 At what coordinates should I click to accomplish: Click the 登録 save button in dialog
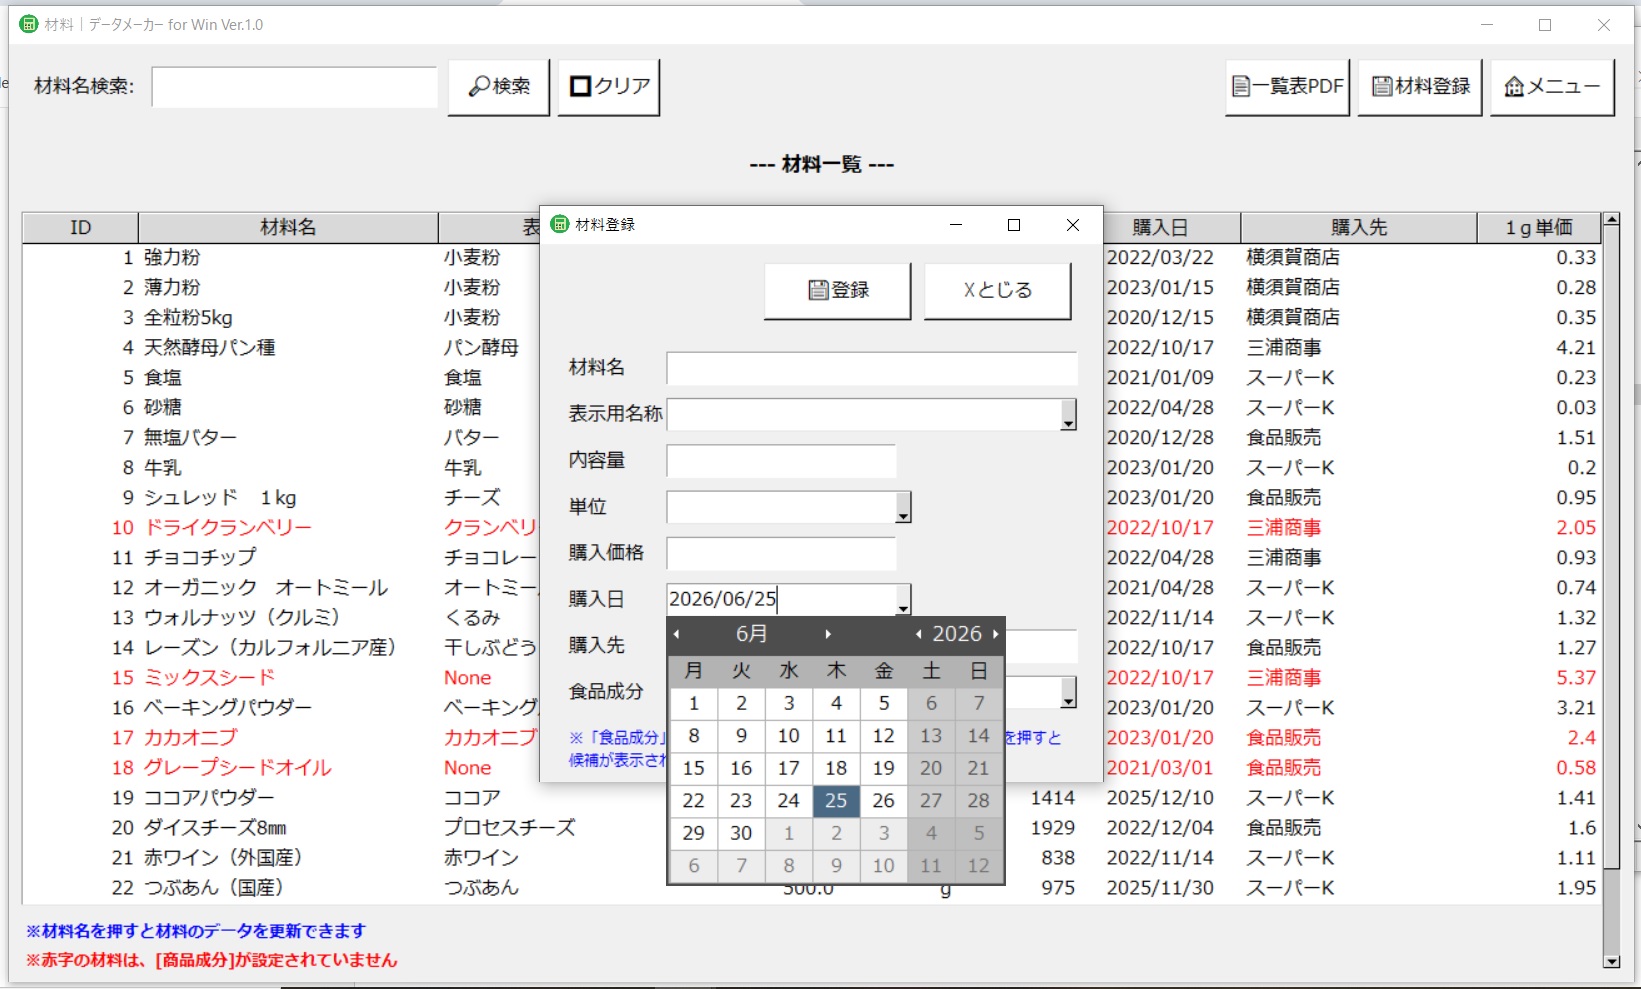838,290
